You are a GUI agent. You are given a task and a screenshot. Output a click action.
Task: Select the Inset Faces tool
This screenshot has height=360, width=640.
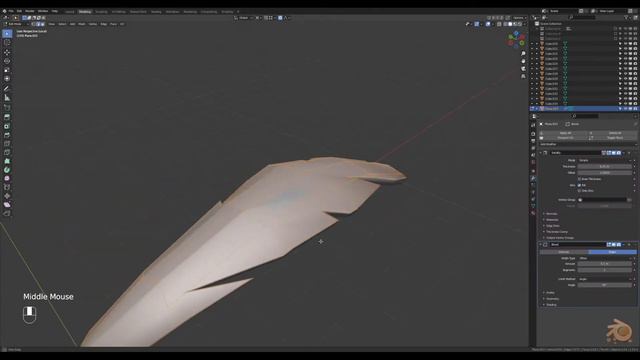click(x=7, y=126)
